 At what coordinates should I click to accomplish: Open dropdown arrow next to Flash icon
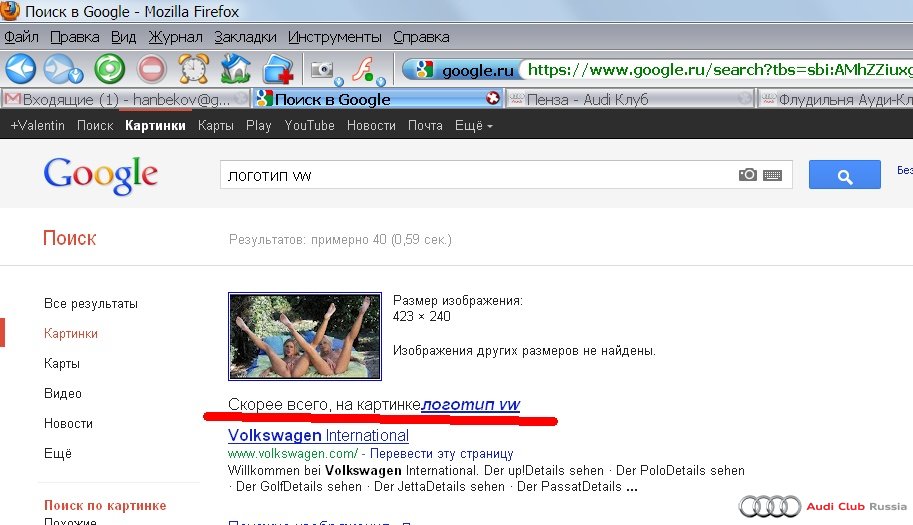(381, 81)
